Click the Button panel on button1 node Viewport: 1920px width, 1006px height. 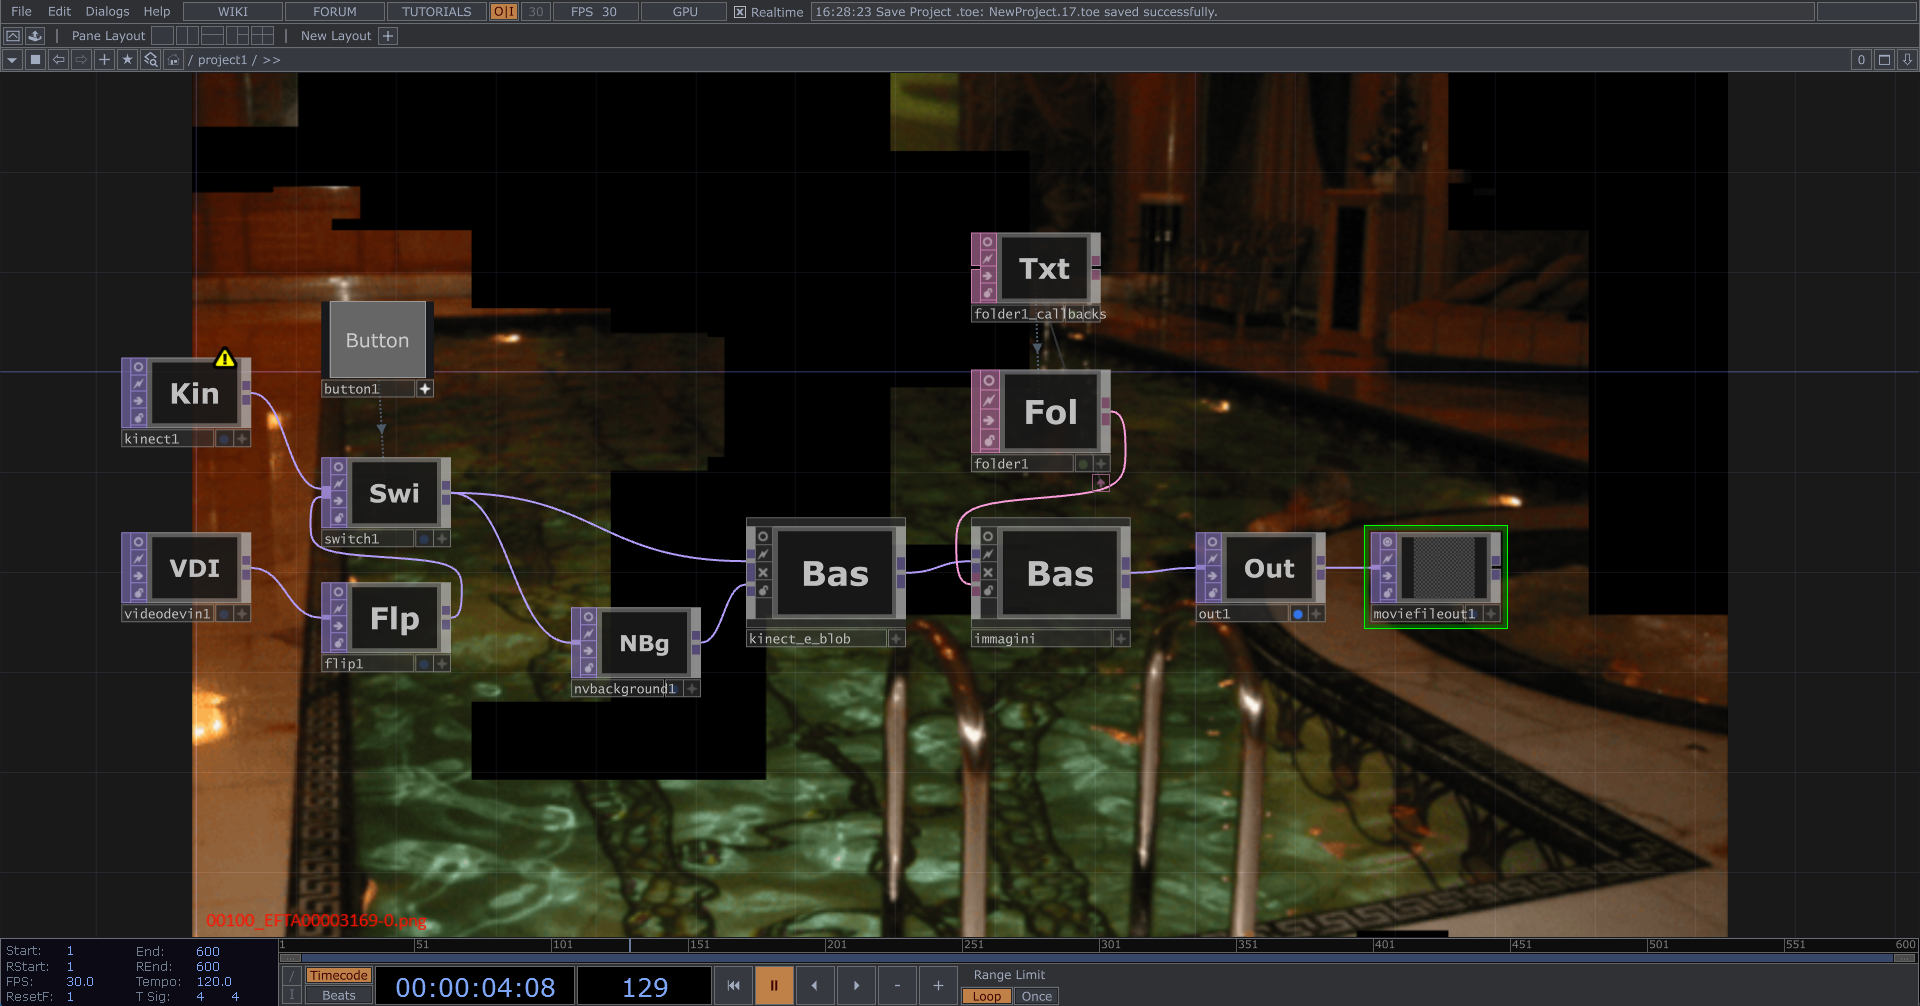point(377,340)
